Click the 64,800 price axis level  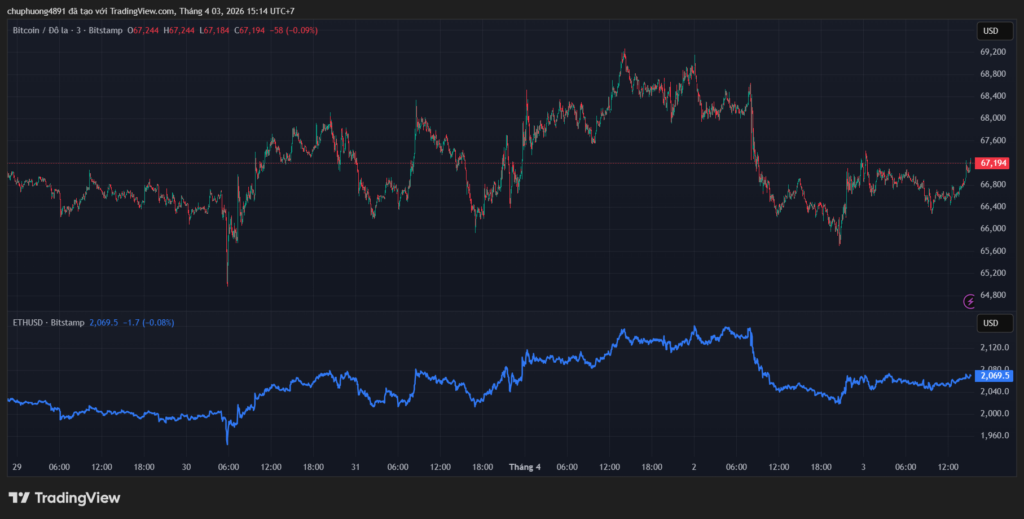(992, 295)
